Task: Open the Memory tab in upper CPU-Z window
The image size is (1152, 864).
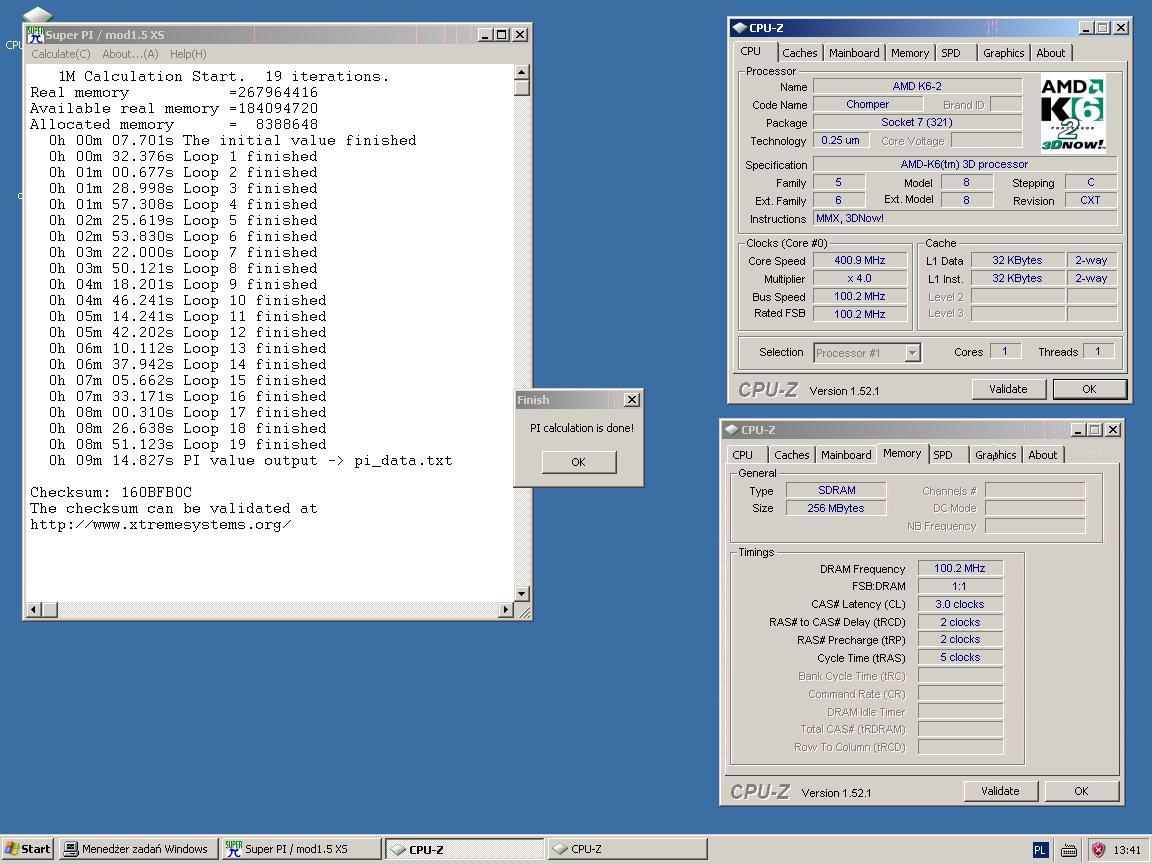Action: click(x=910, y=53)
